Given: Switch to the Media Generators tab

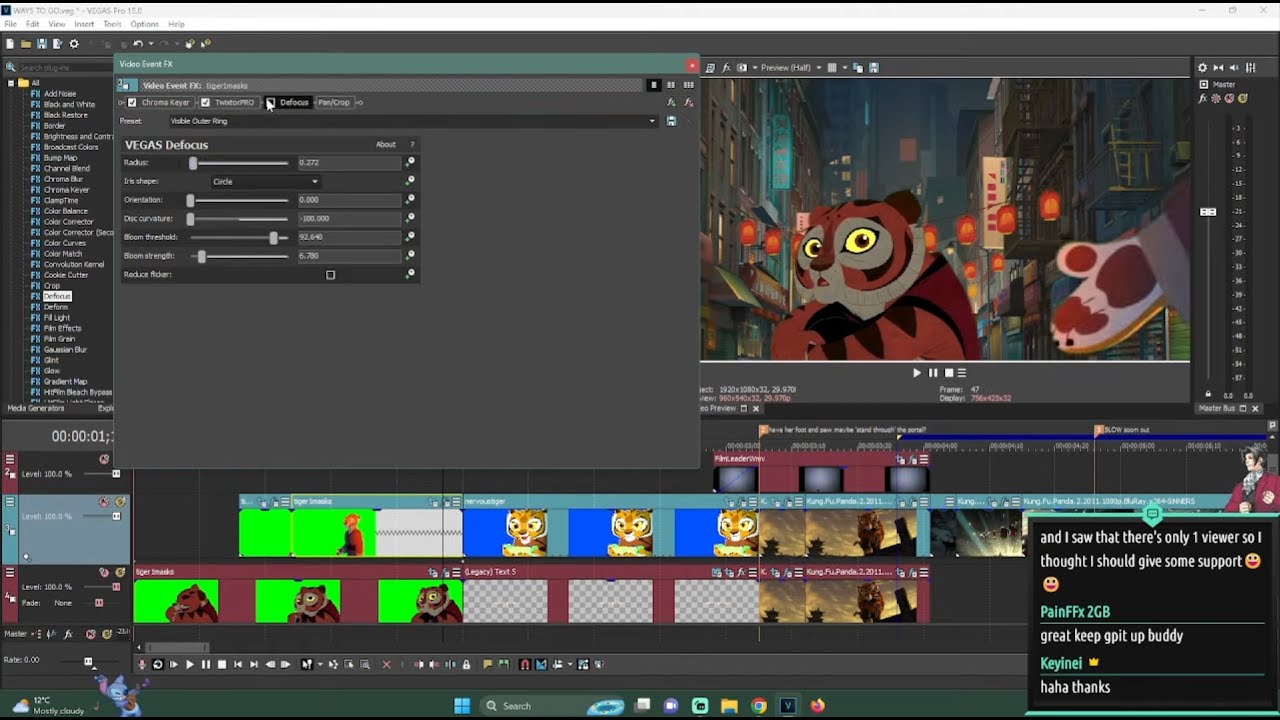Looking at the screenshot, I should pyautogui.click(x=36, y=408).
